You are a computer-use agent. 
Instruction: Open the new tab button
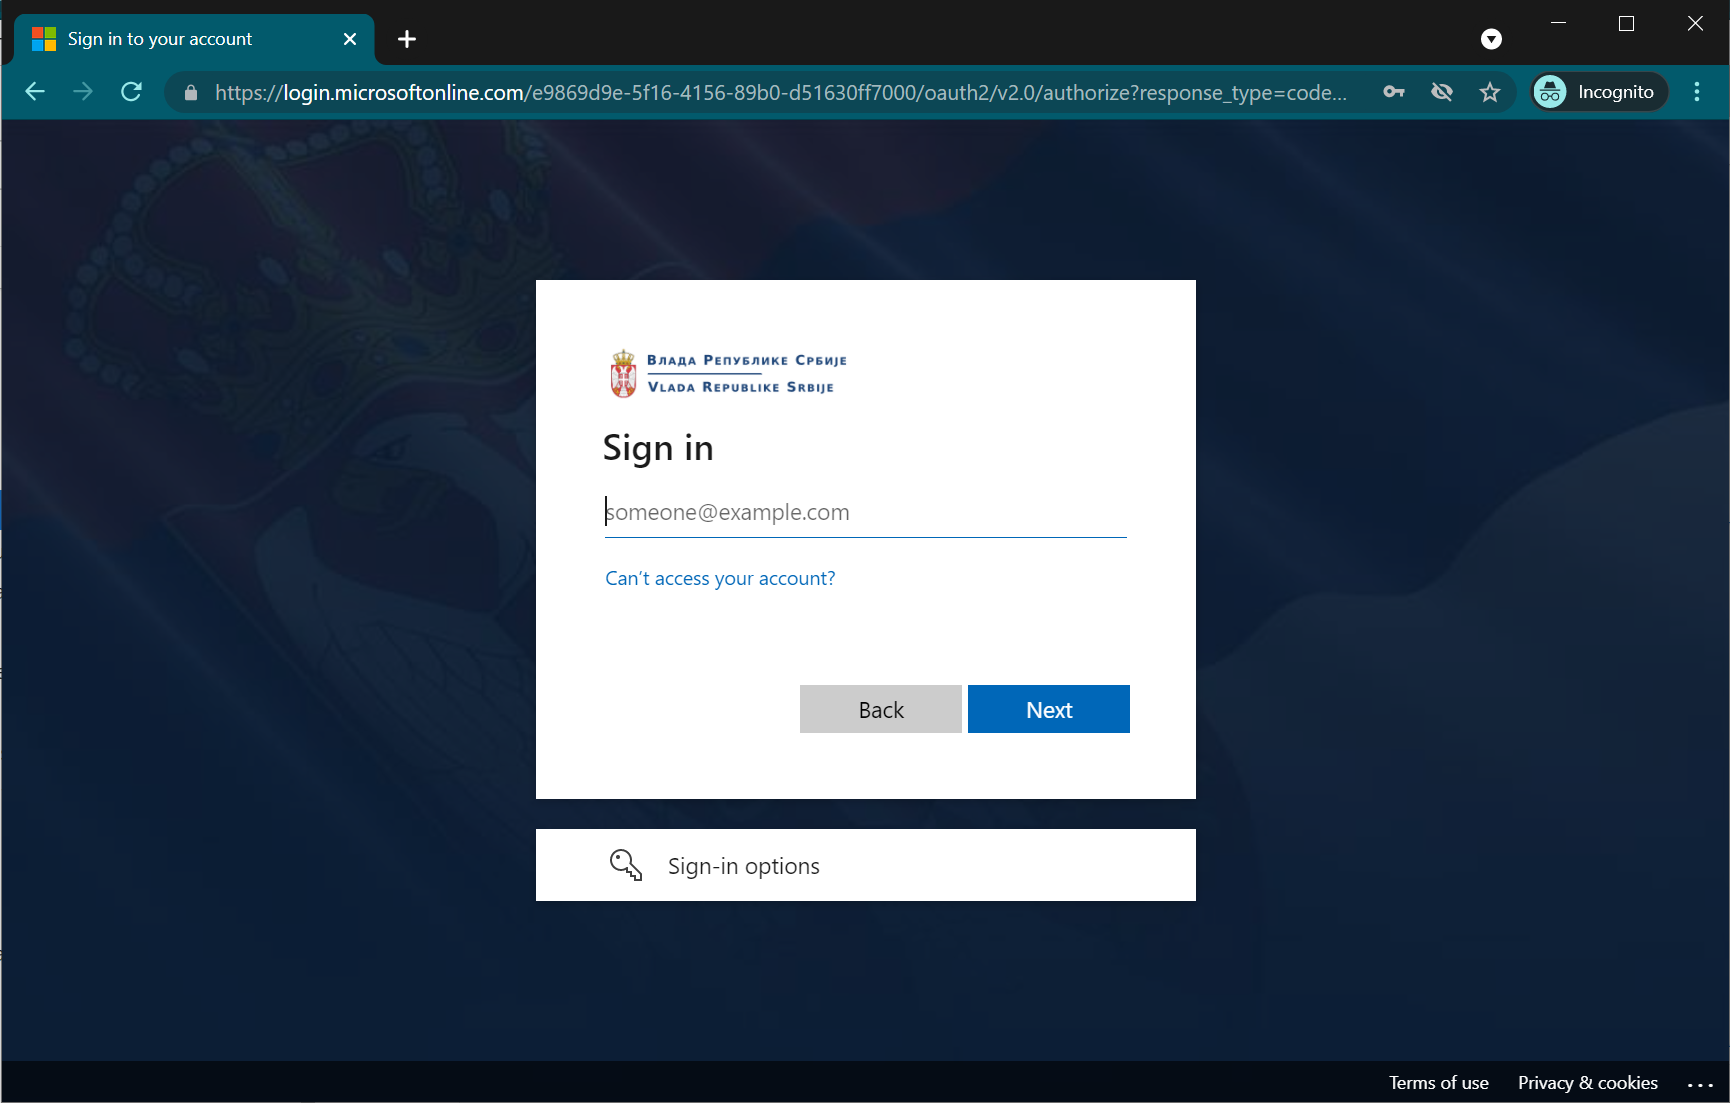pos(406,39)
